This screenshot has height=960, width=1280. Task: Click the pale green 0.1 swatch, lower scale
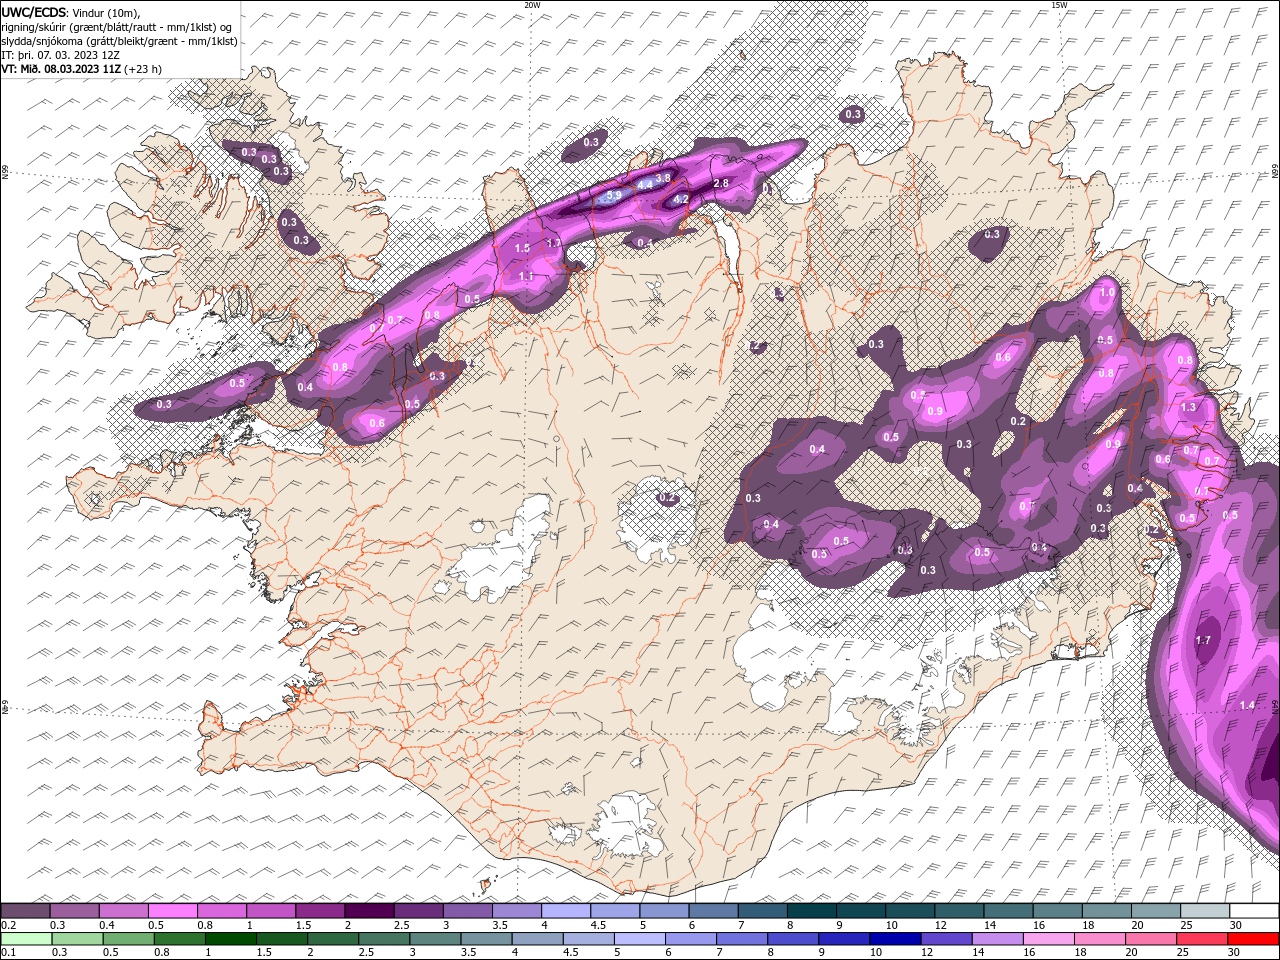pos(26,938)
